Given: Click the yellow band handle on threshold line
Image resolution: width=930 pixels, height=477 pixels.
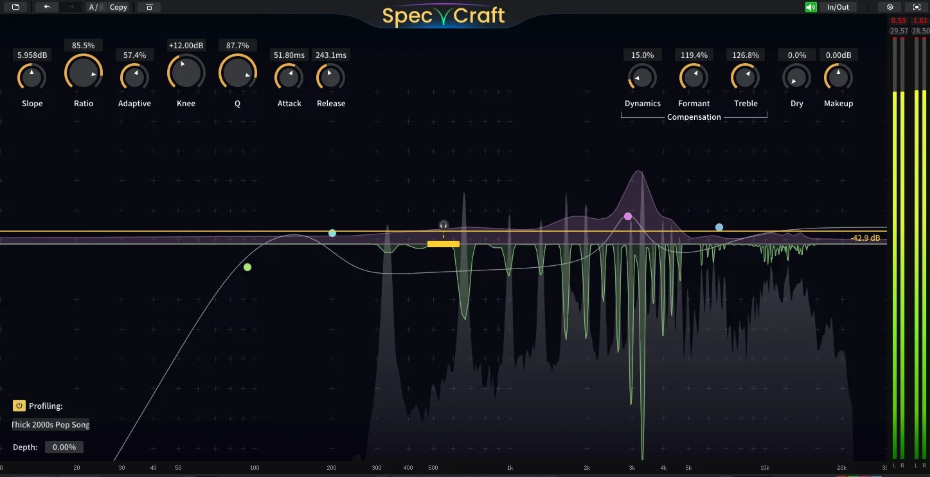Looking at the screenshot, I should 443,244.
